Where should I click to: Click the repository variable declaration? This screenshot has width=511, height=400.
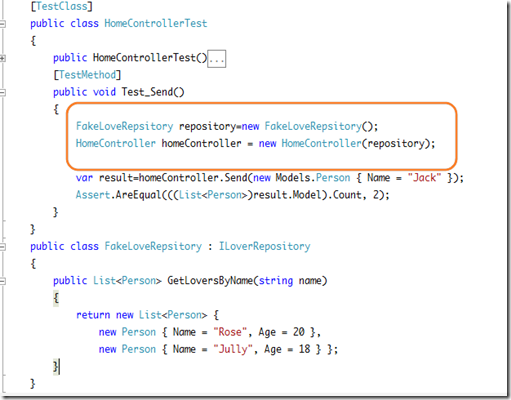[x=207, y=127]
